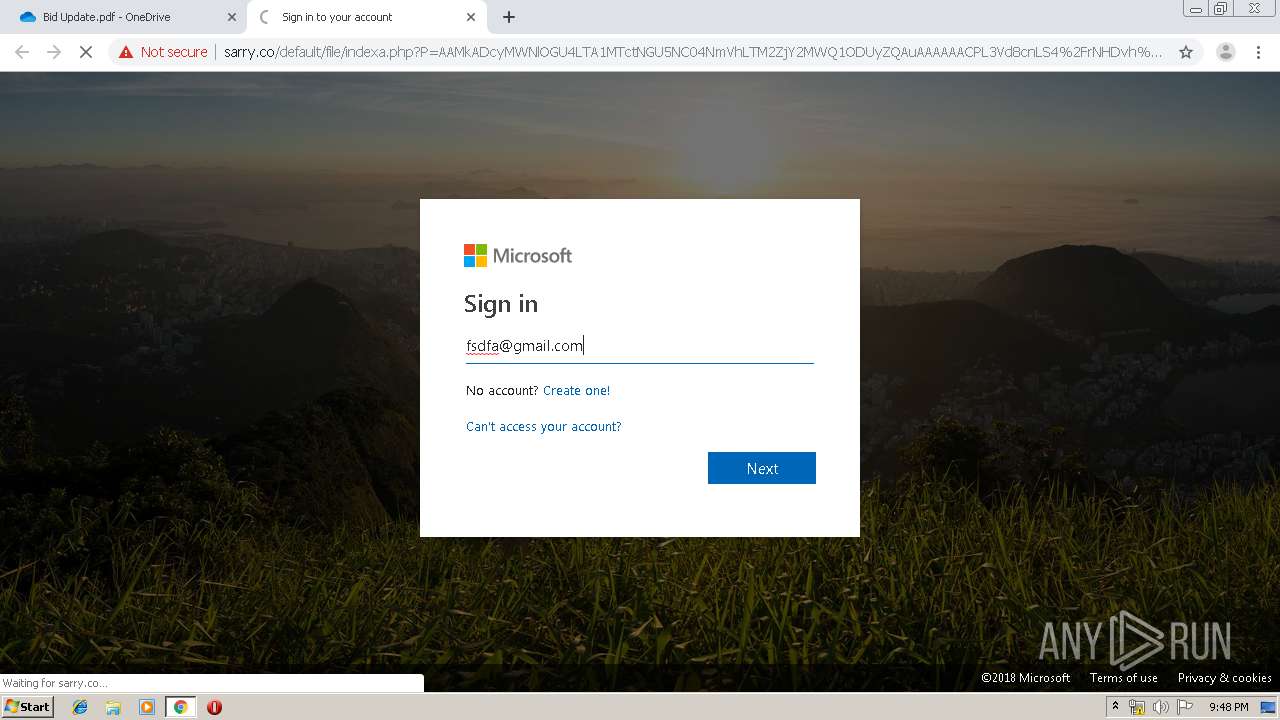The height and width of the screenshot is (720, 1280).
Task: Click the Next button
Action: (762, 468)
